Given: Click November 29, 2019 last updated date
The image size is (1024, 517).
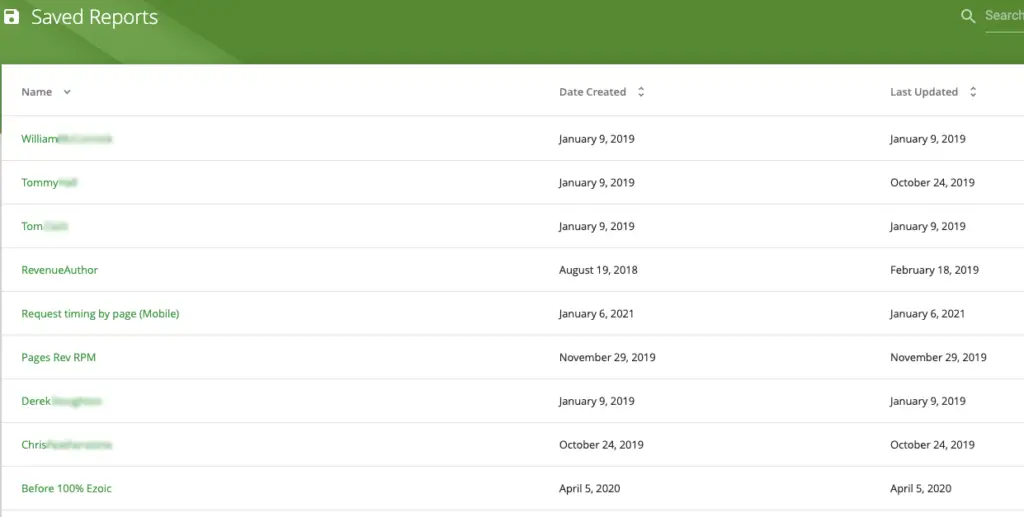Looking at the screenshot, I should pyautogui.click(x=938, y=357).
